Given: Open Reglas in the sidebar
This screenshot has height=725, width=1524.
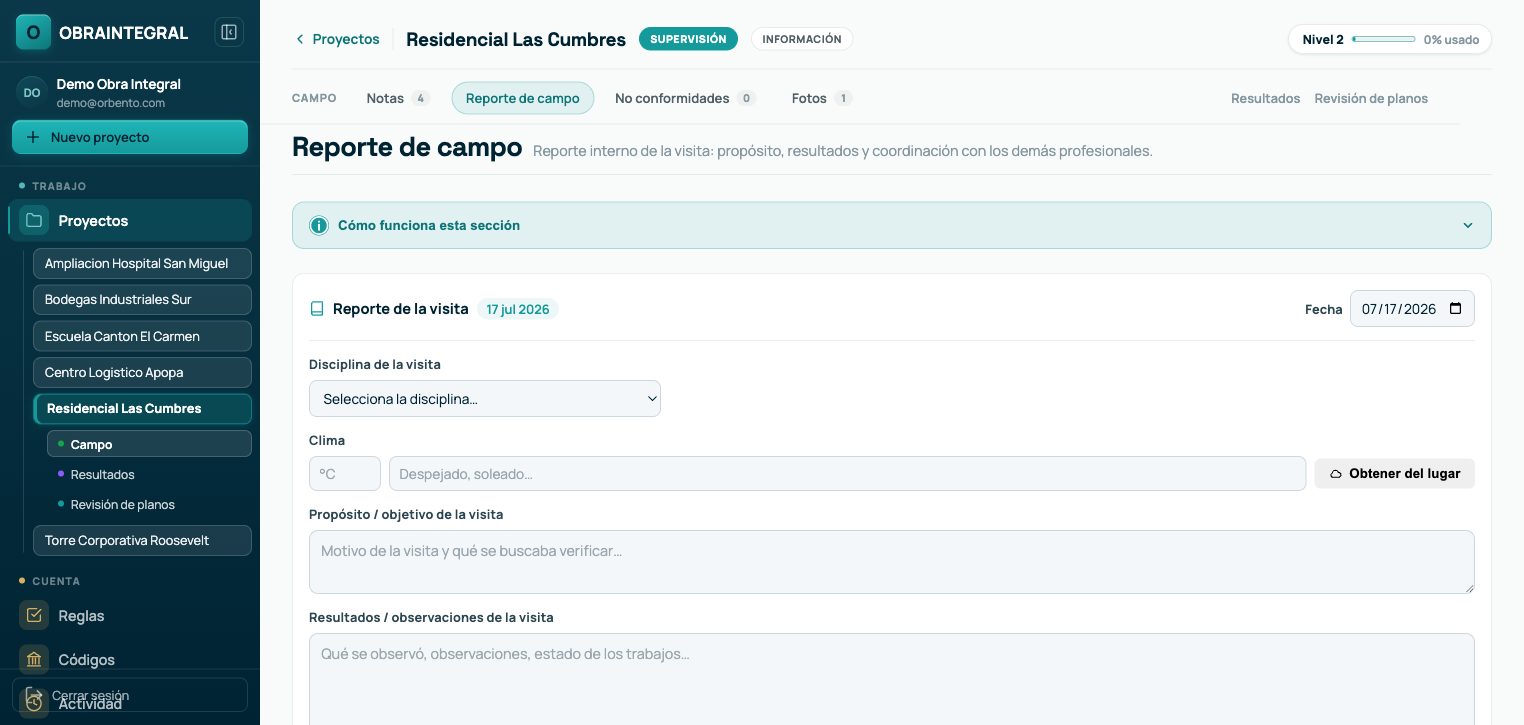Looking at the screenshot, I should [x=130, y=615].
